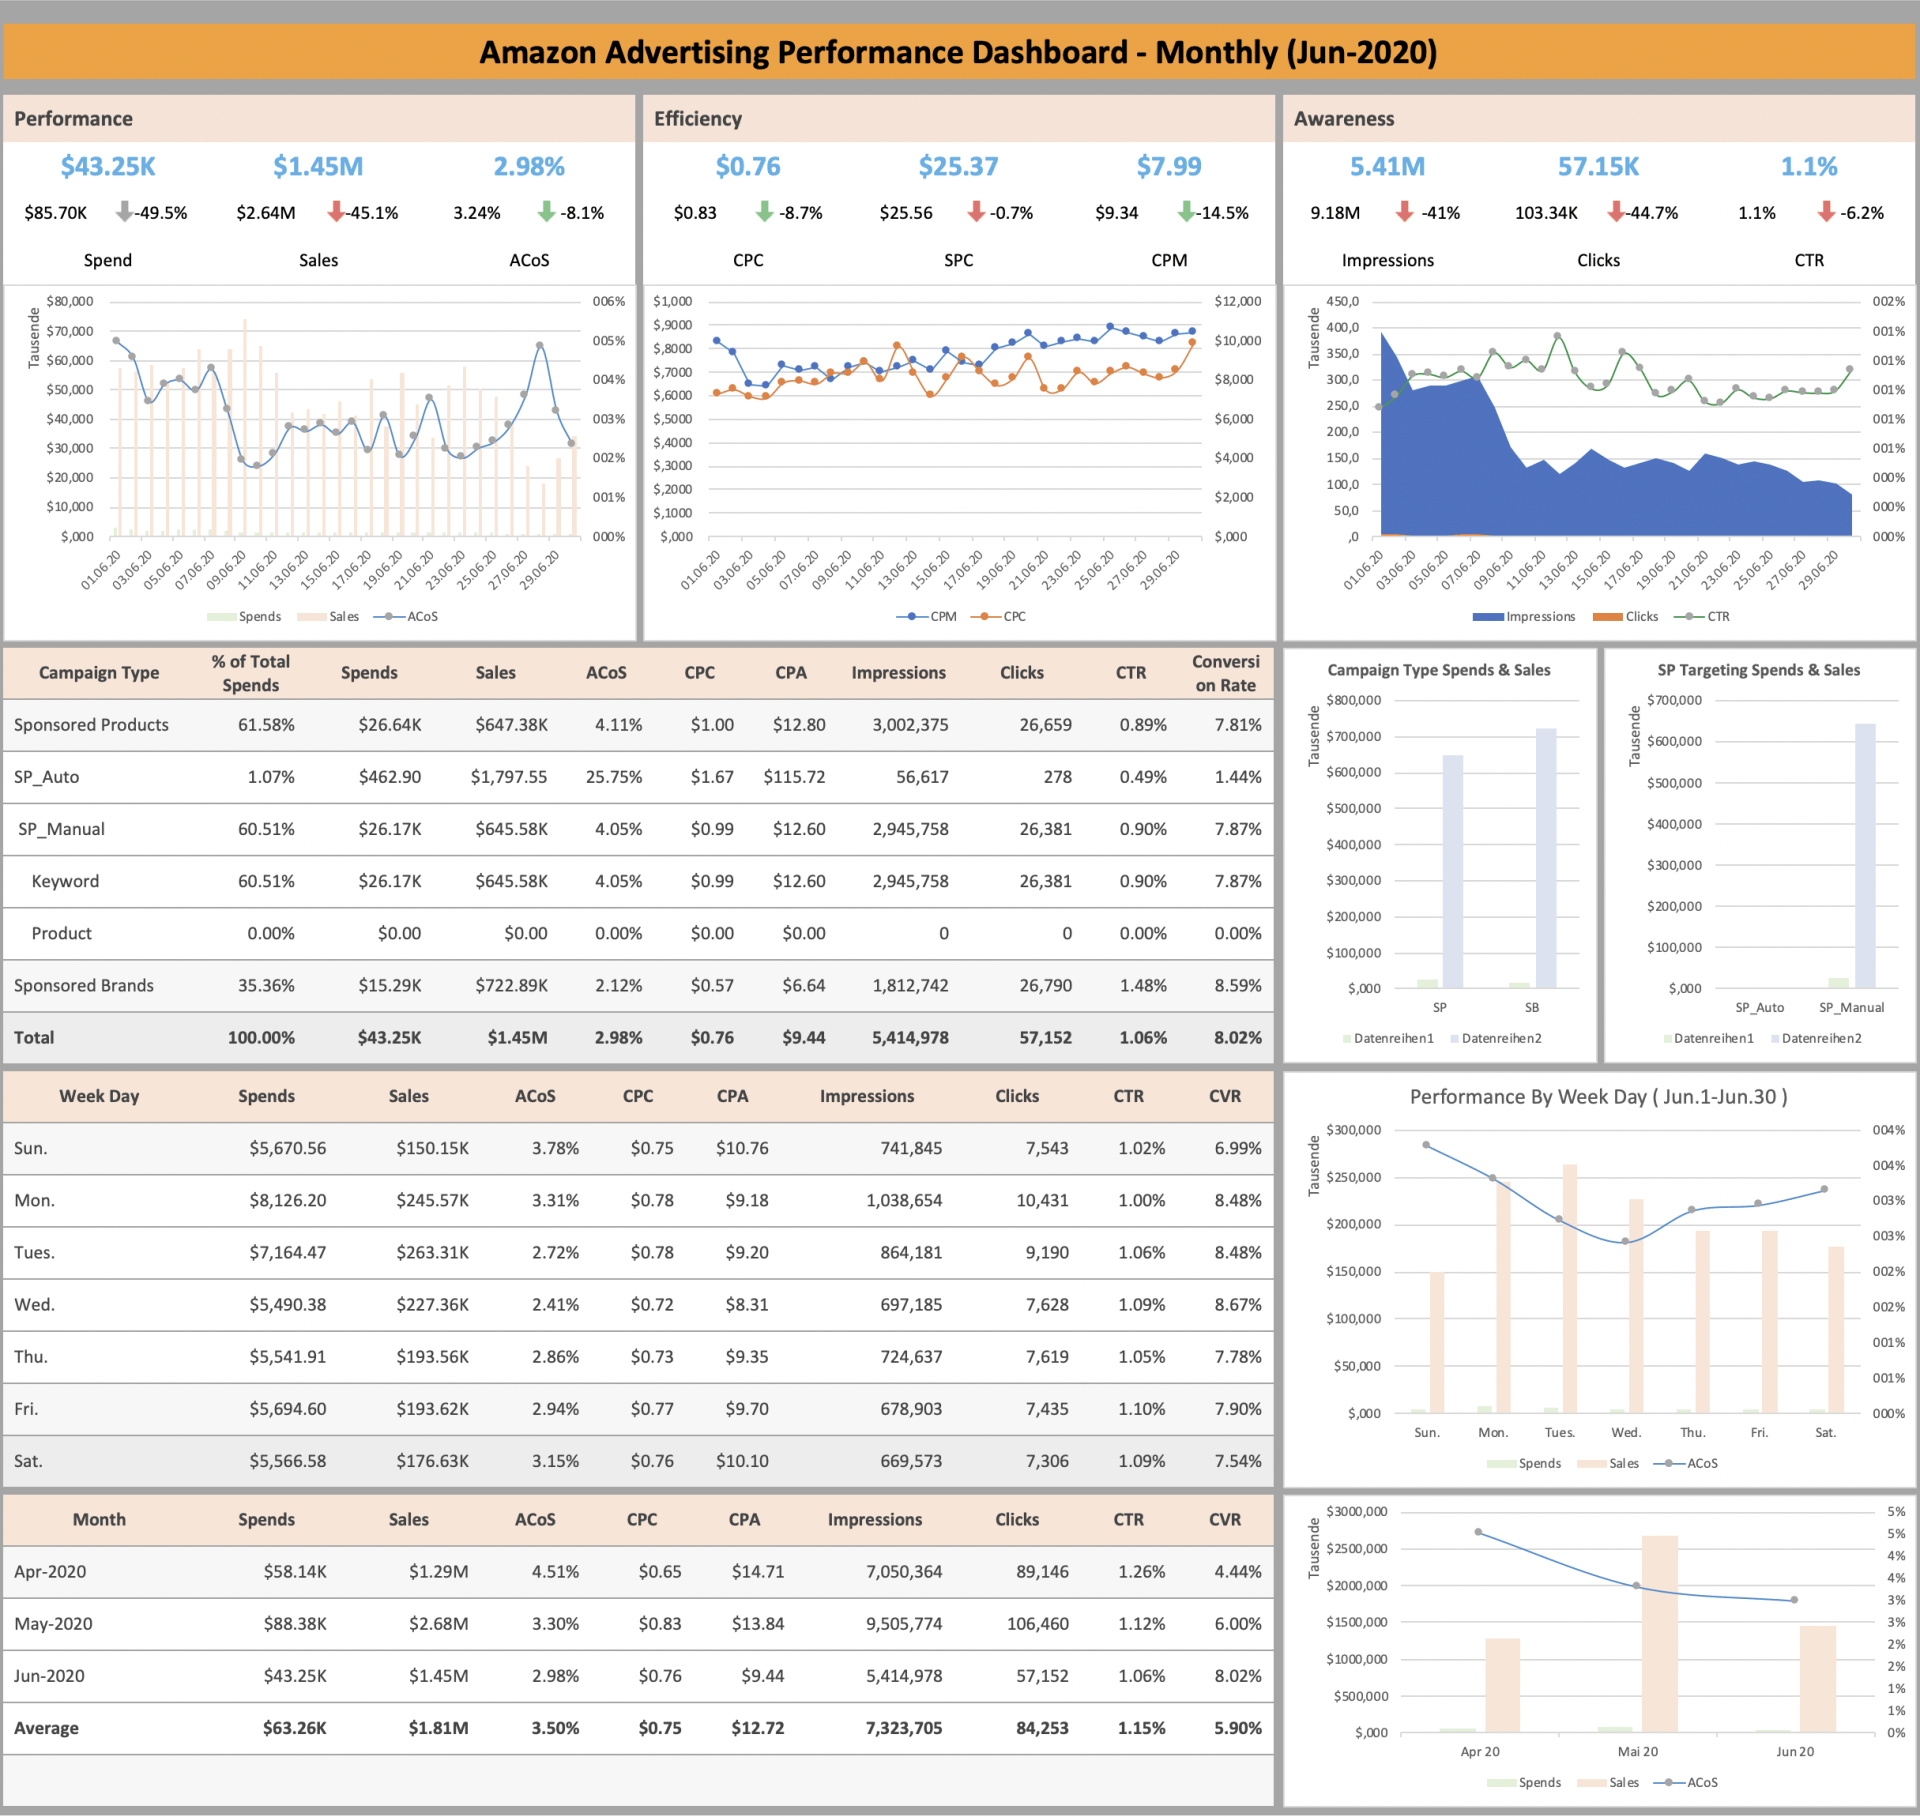
Task: Select the Awareness section header
Action: (1599, 119)
